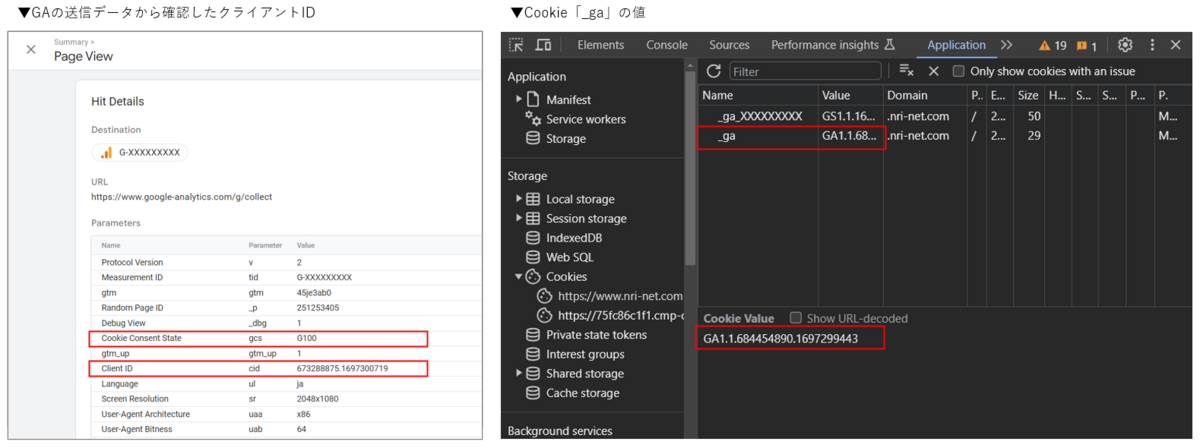This screenshot has width=1200, height=448.
Task: Open https://www.nri-net.com cookies entry
Action: click(x=620, y=296)
